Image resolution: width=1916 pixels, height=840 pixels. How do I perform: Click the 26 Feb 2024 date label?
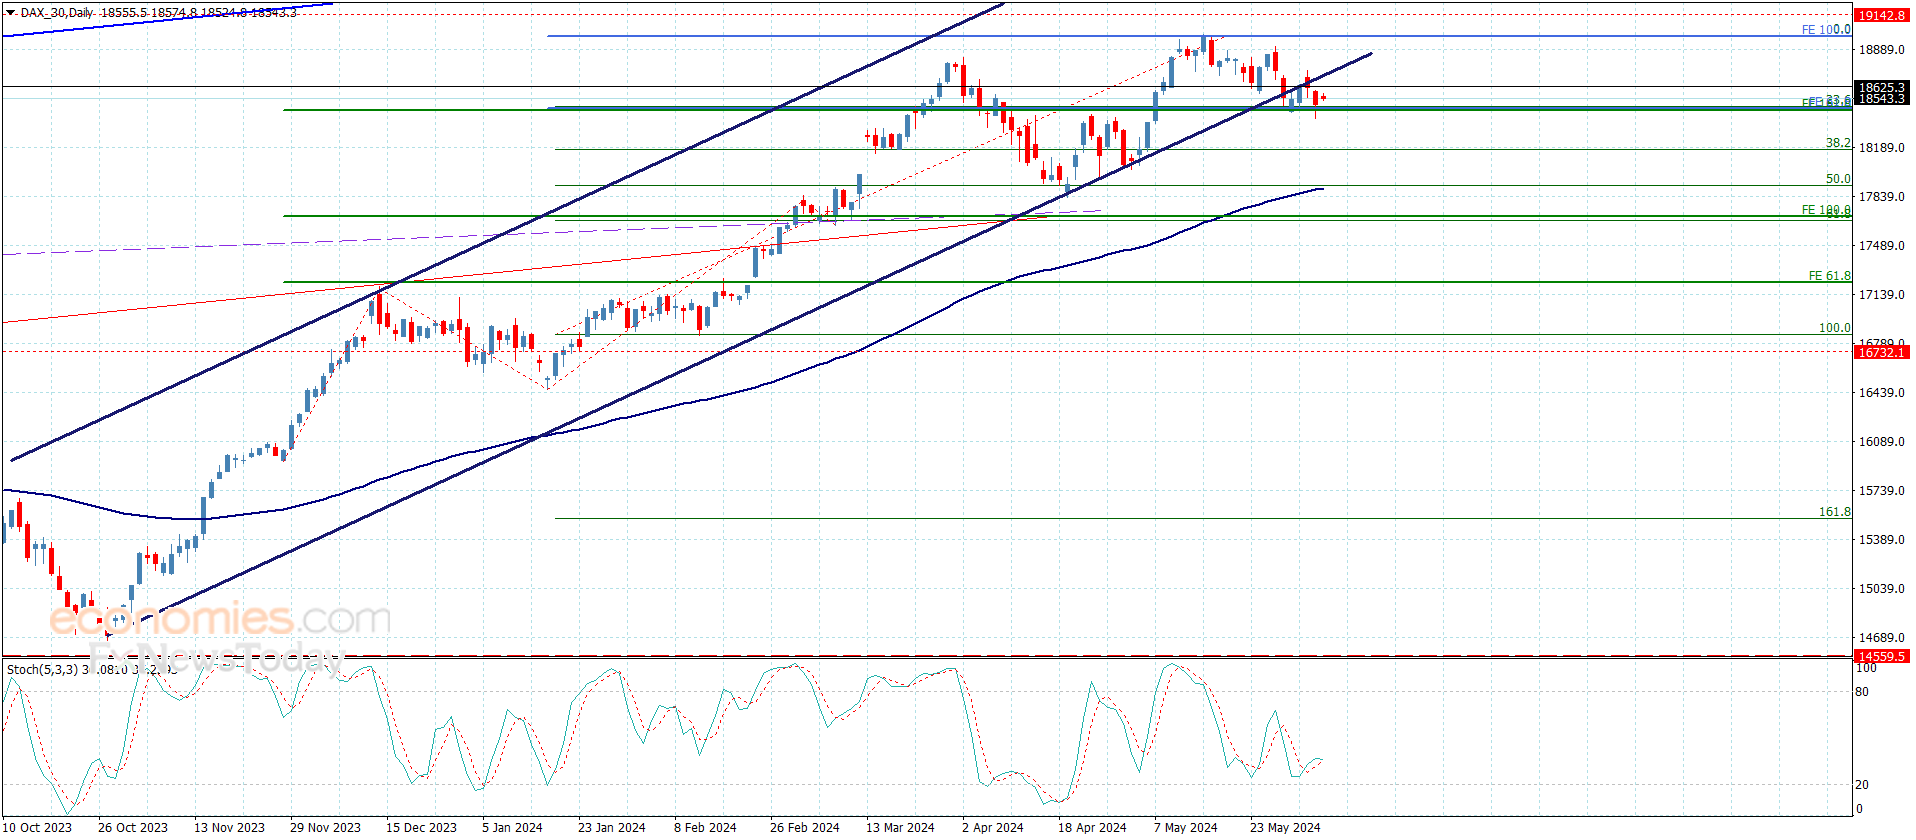point(805,827)
